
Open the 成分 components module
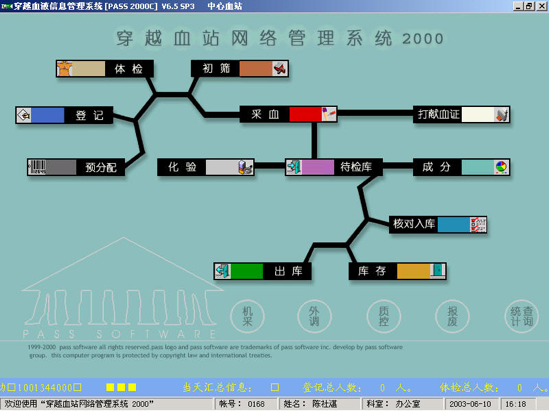[x=461, y=167]
